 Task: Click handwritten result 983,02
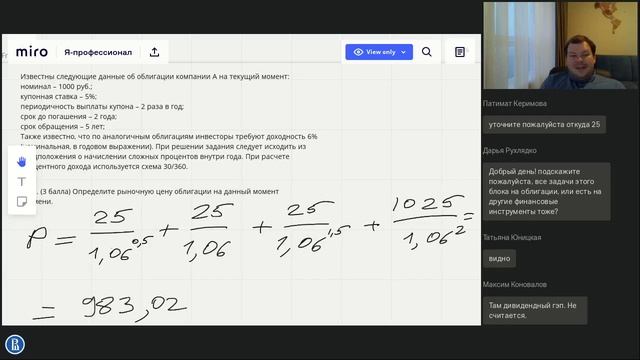134,308
